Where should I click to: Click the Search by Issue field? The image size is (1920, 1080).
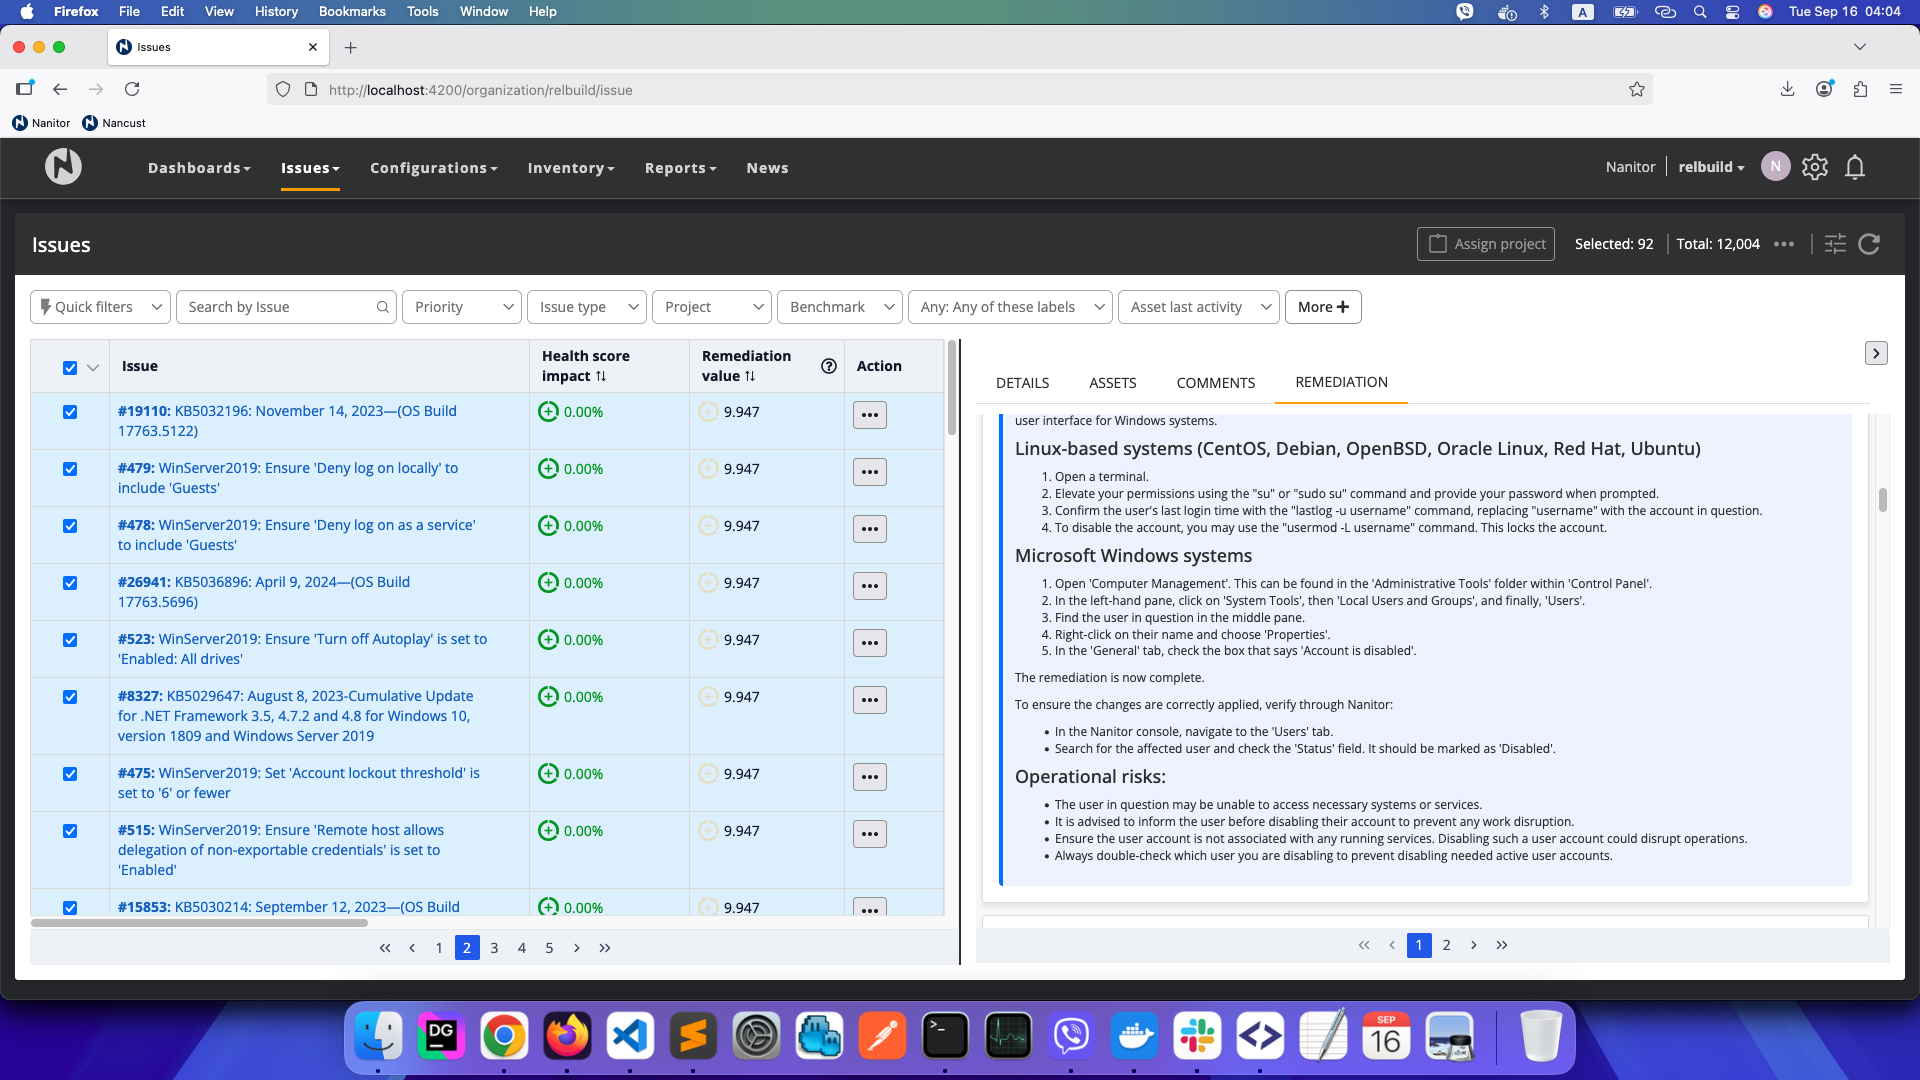pos(278,307)
